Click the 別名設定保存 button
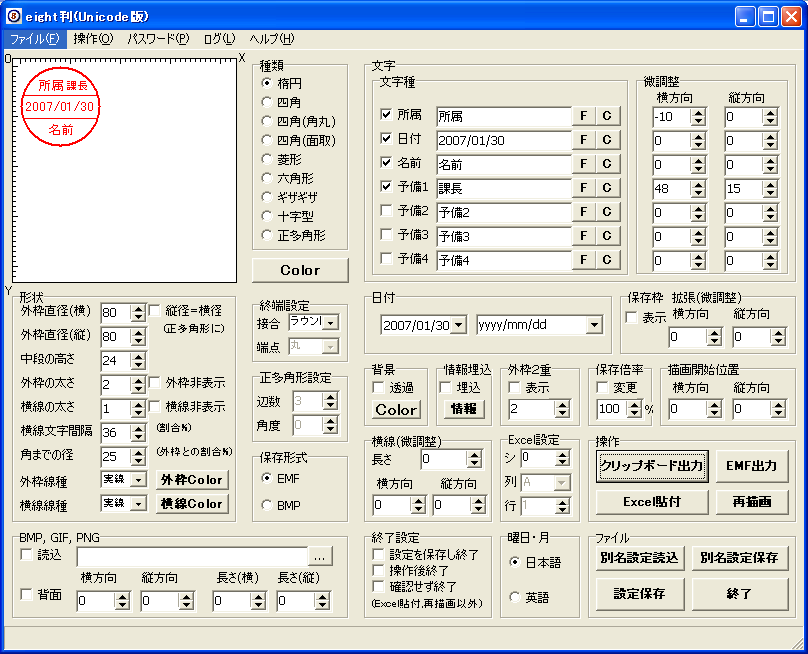The image size is (808, 654). 739,558
